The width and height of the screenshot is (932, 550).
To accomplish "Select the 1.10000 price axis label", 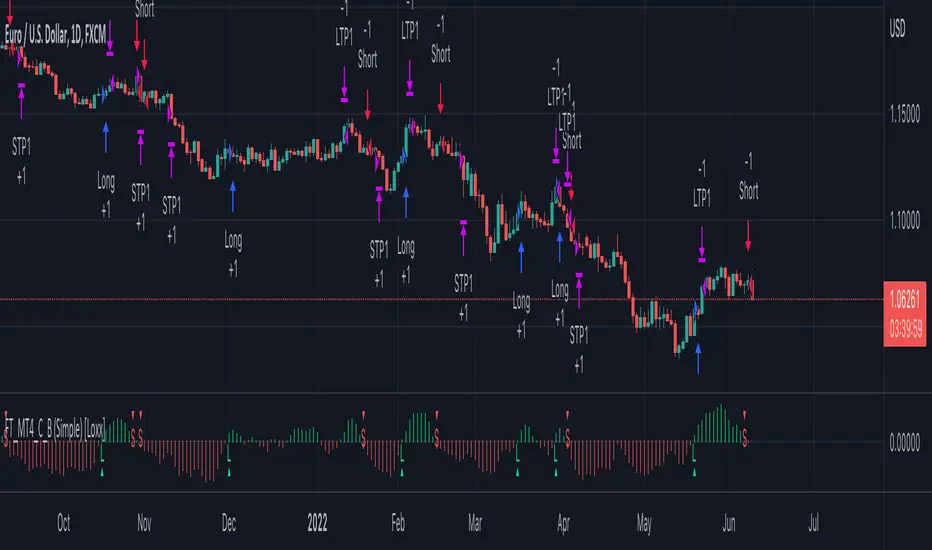I will click(x=904, y=221).
